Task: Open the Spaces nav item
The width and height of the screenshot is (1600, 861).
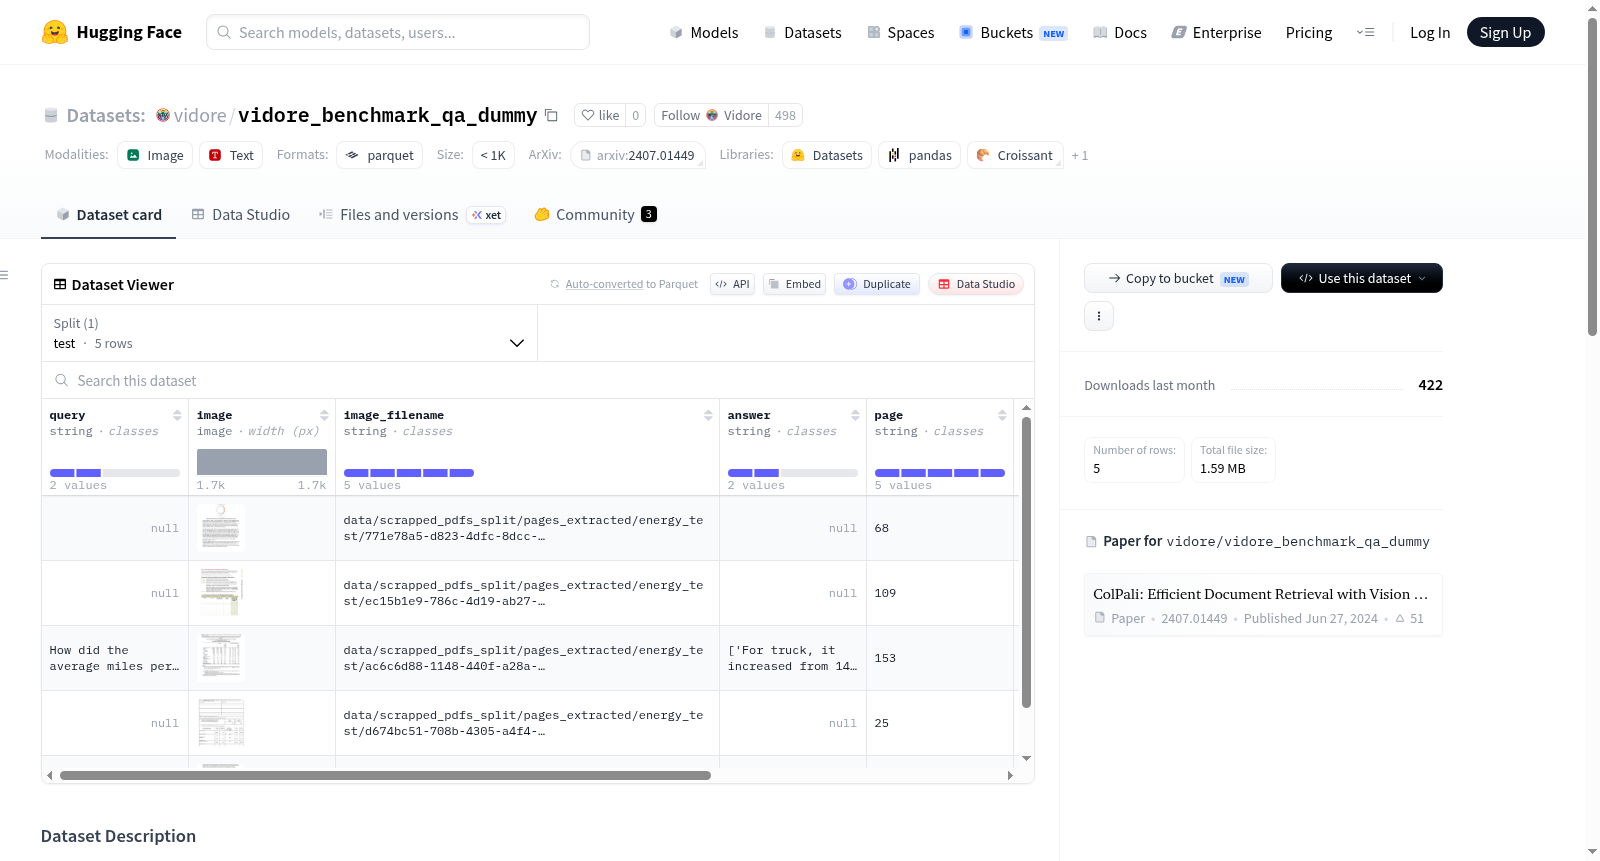Action: pyautogui.click(x=901, y=32)
